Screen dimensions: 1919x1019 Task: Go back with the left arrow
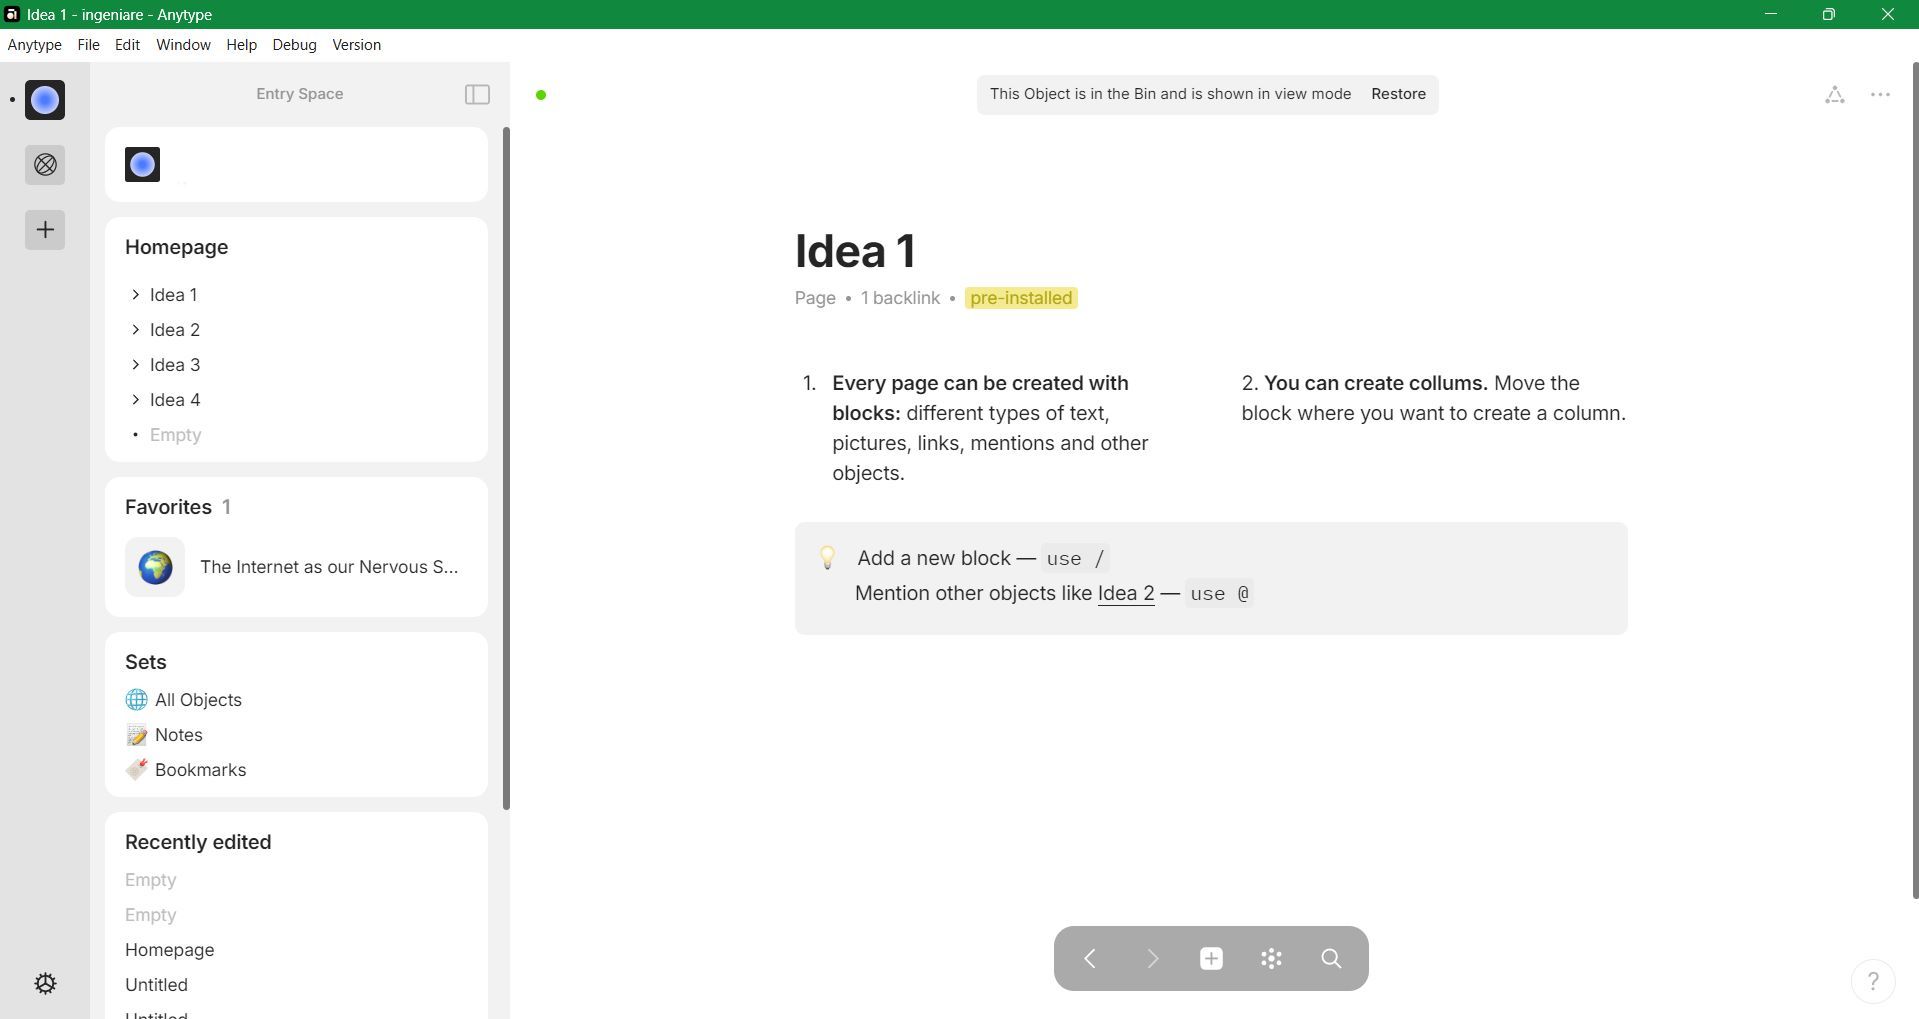[x=1090, y=959]
